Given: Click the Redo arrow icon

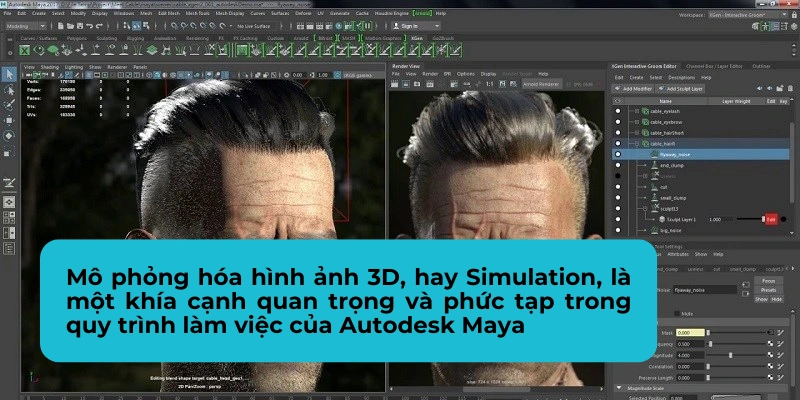Looking at the screenshot, I should pyautogui.click(x=99, y=26).
